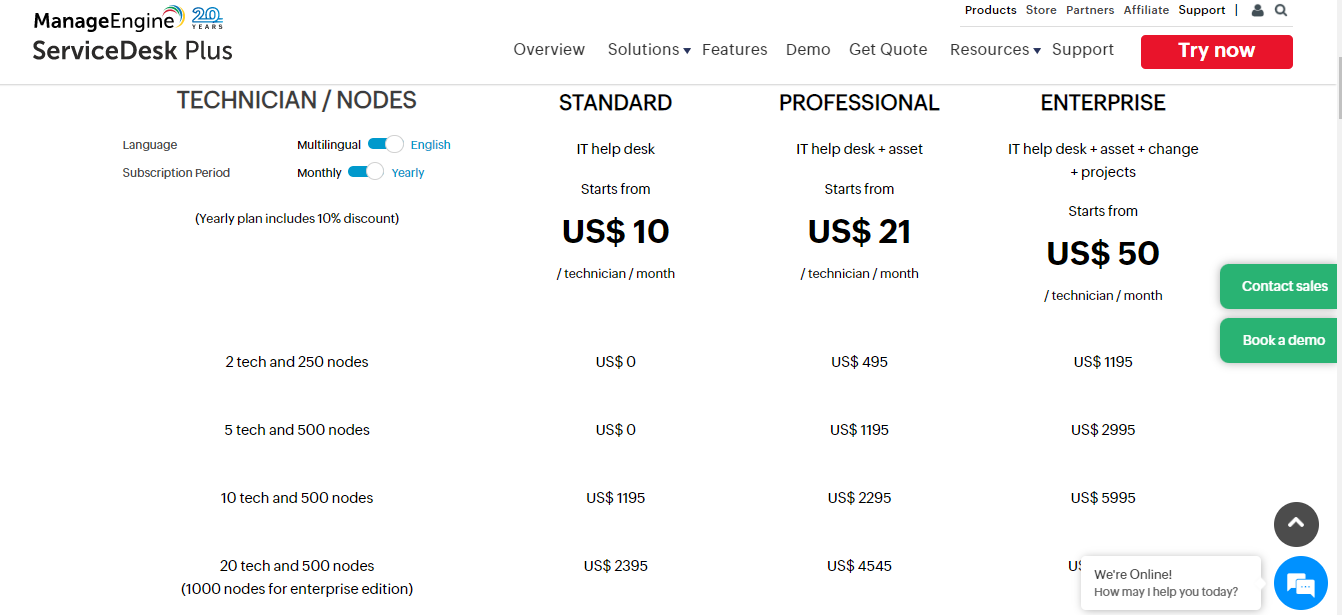This screenshot has width=1342, height=615.
Task: Click the Book a demo button
Action: pyautogui.click(x=1281, y=340)
